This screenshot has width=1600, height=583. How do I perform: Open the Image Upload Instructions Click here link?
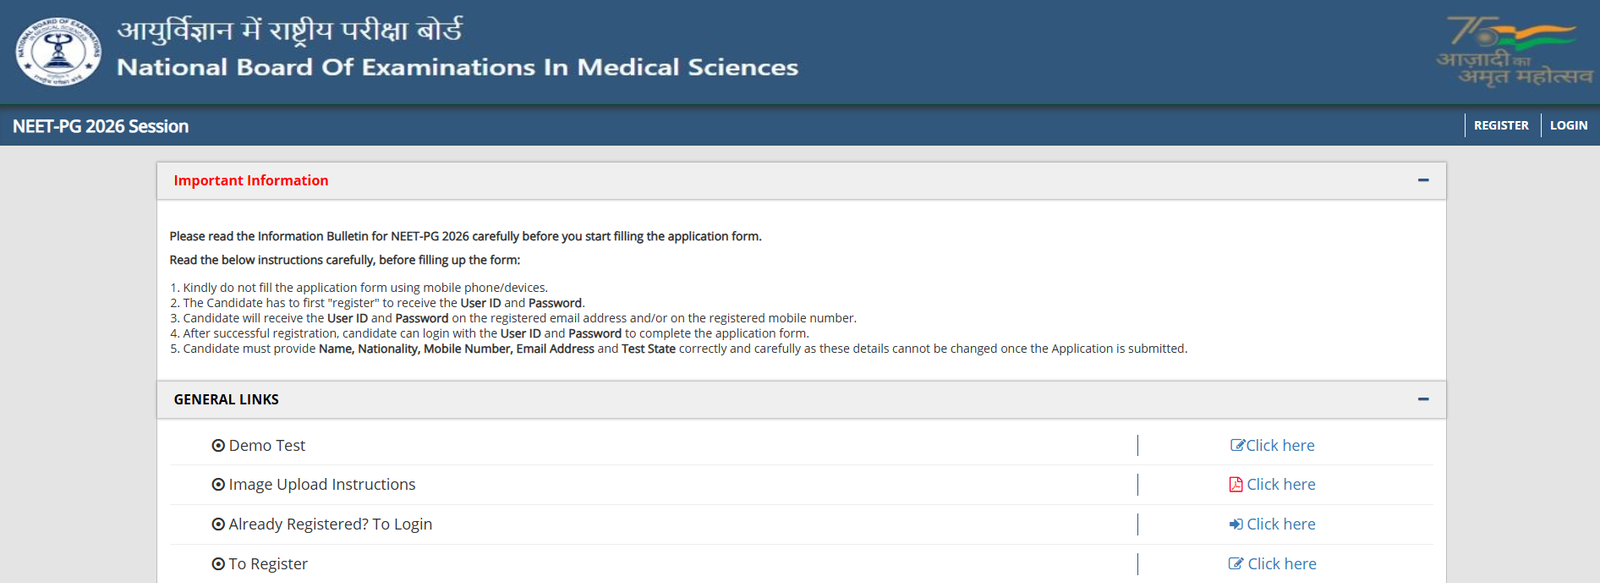click(x=1281, y=484)
